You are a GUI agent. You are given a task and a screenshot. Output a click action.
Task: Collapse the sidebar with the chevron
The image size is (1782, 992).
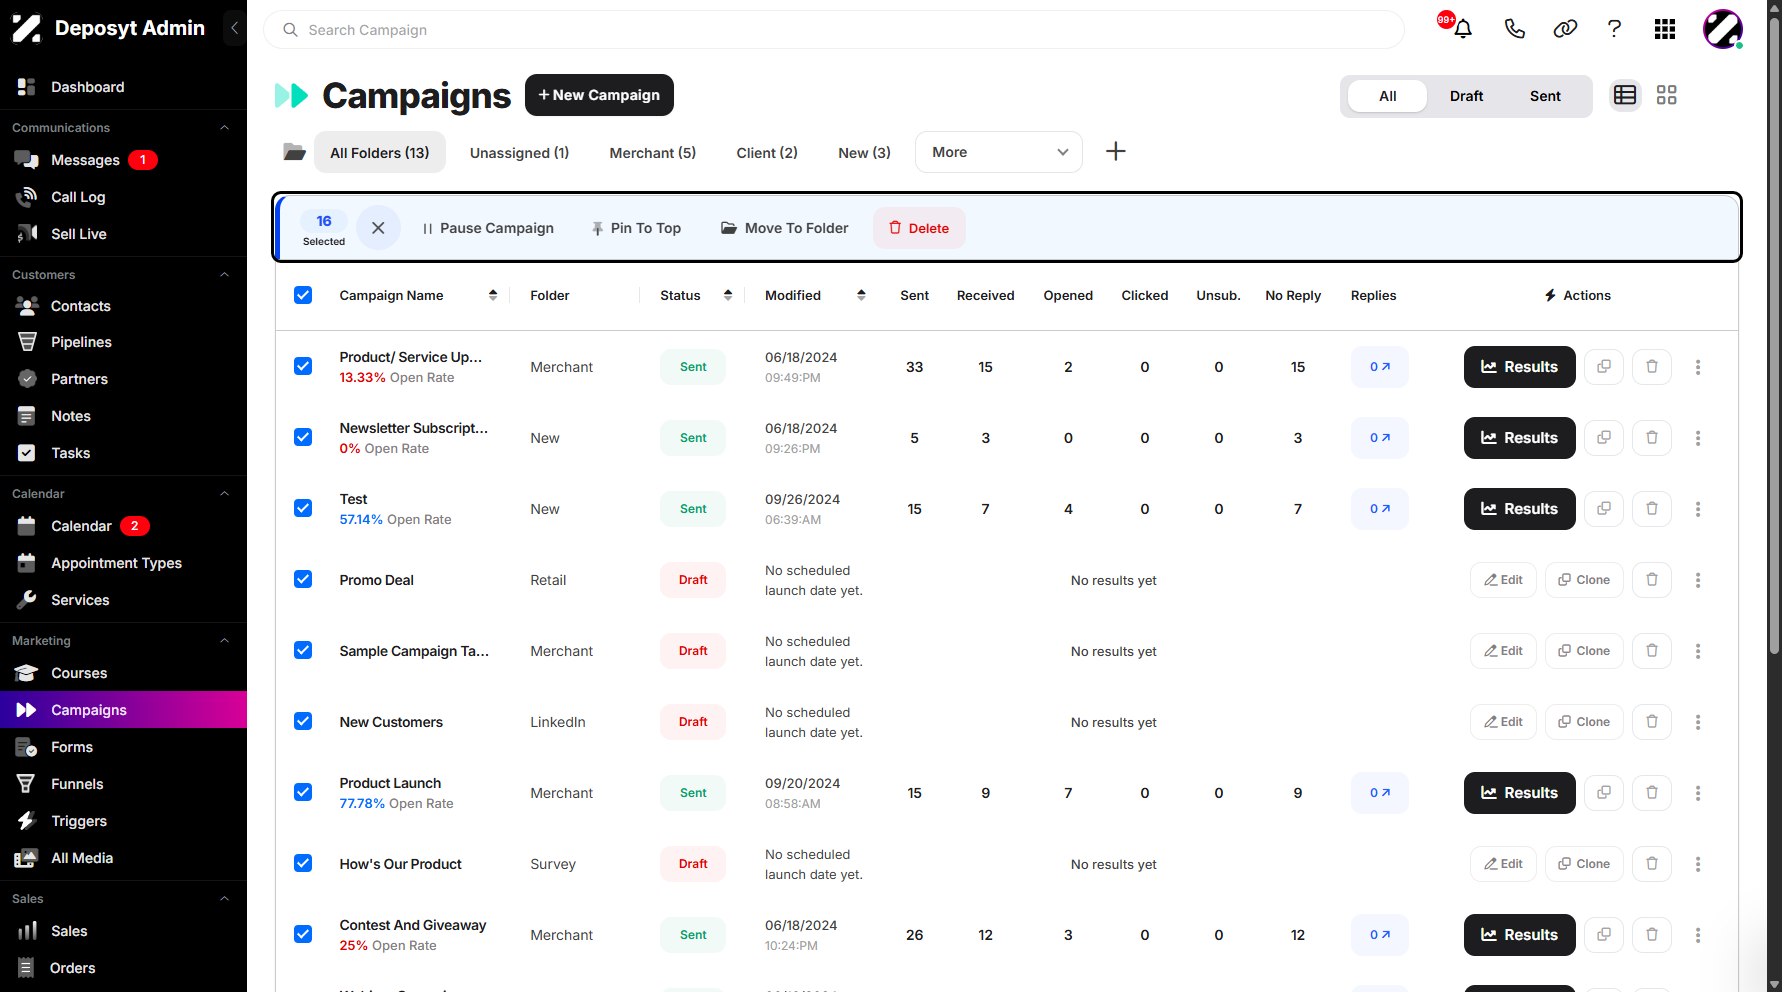(x=234, y=28)
